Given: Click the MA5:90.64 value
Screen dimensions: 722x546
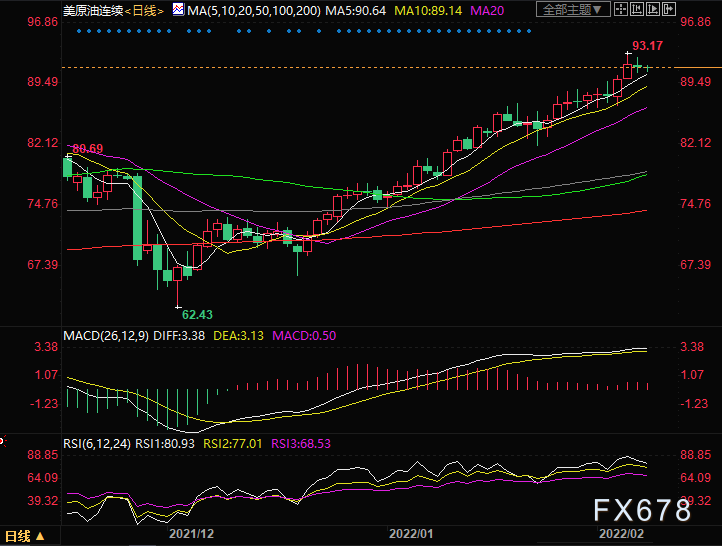Looking at the screenshot, I should [x=355, y=10].
